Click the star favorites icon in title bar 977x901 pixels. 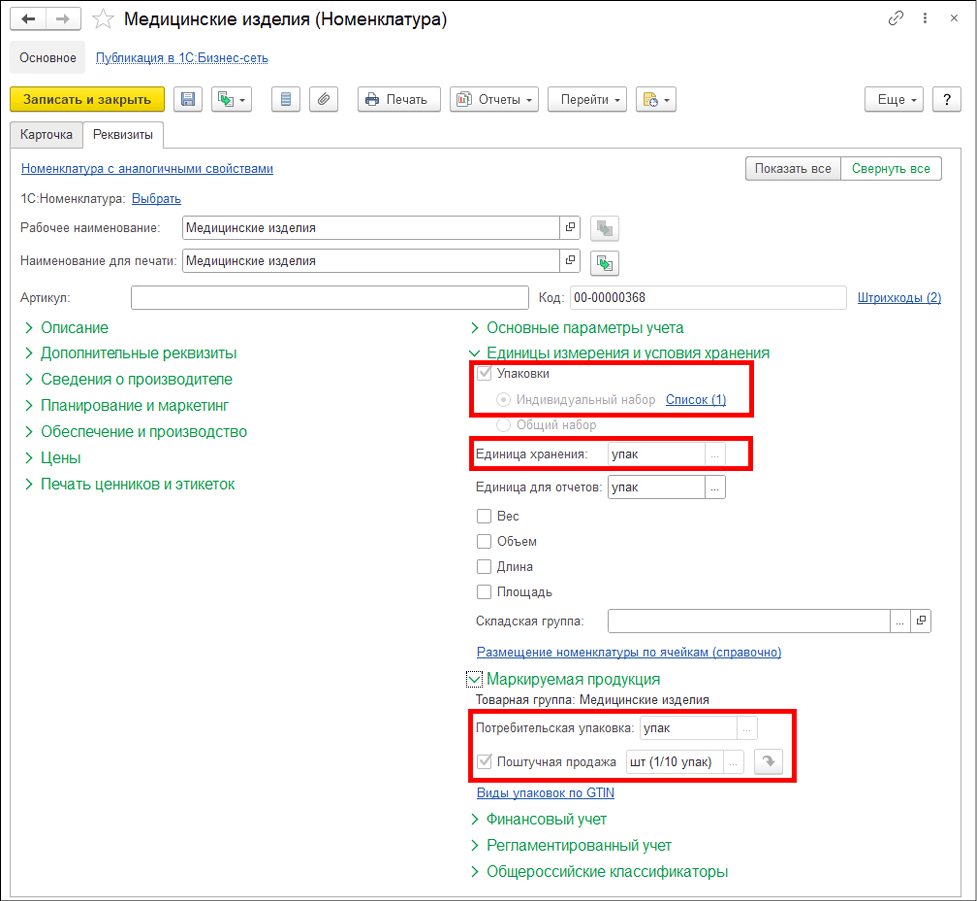(x=102, y=19)
